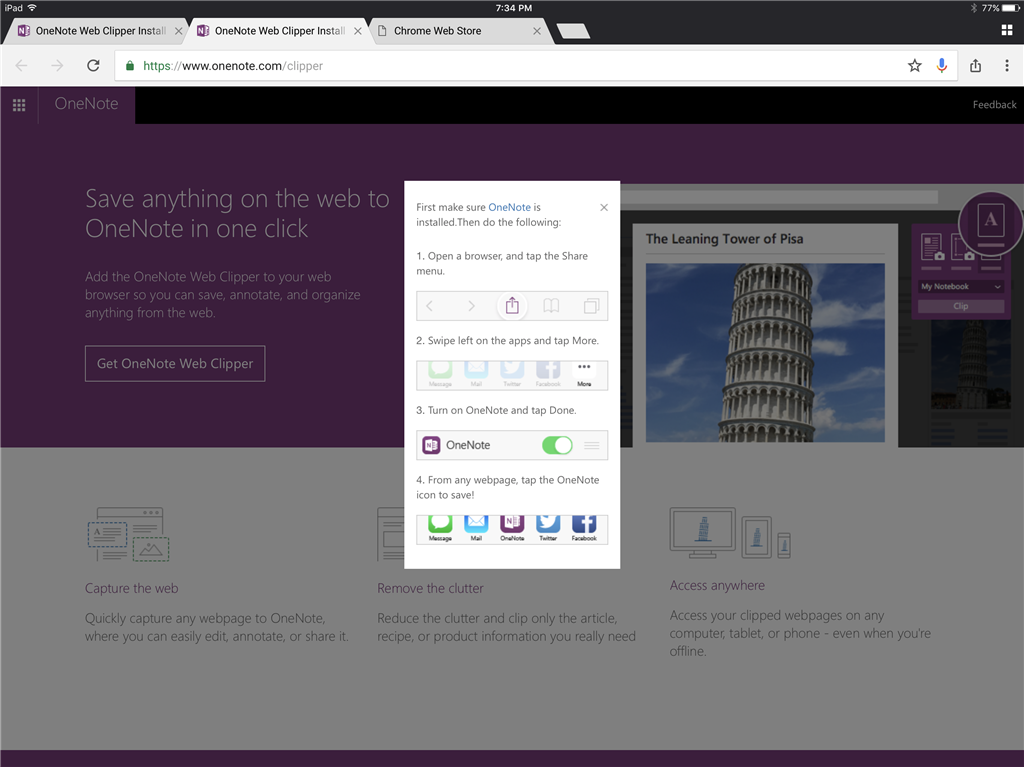Click the full page clip mode icon in preview
1024x767 pixels.
pos(932,248)
